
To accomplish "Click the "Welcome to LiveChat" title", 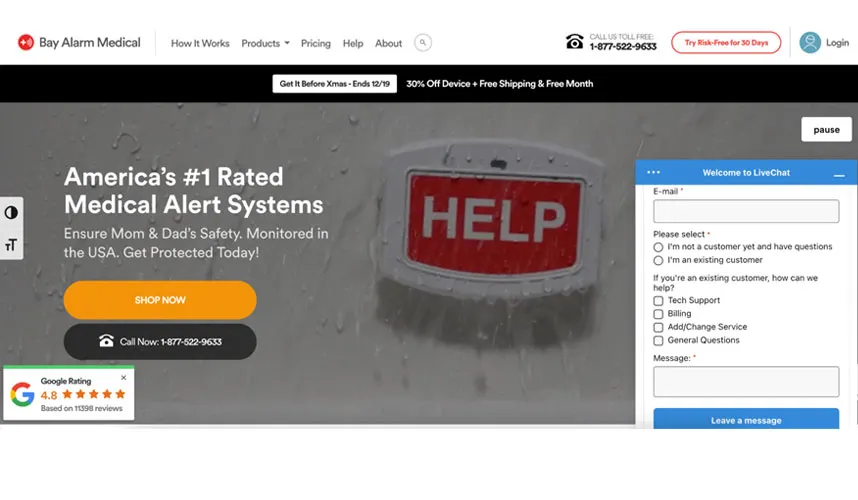I will 746,172.
